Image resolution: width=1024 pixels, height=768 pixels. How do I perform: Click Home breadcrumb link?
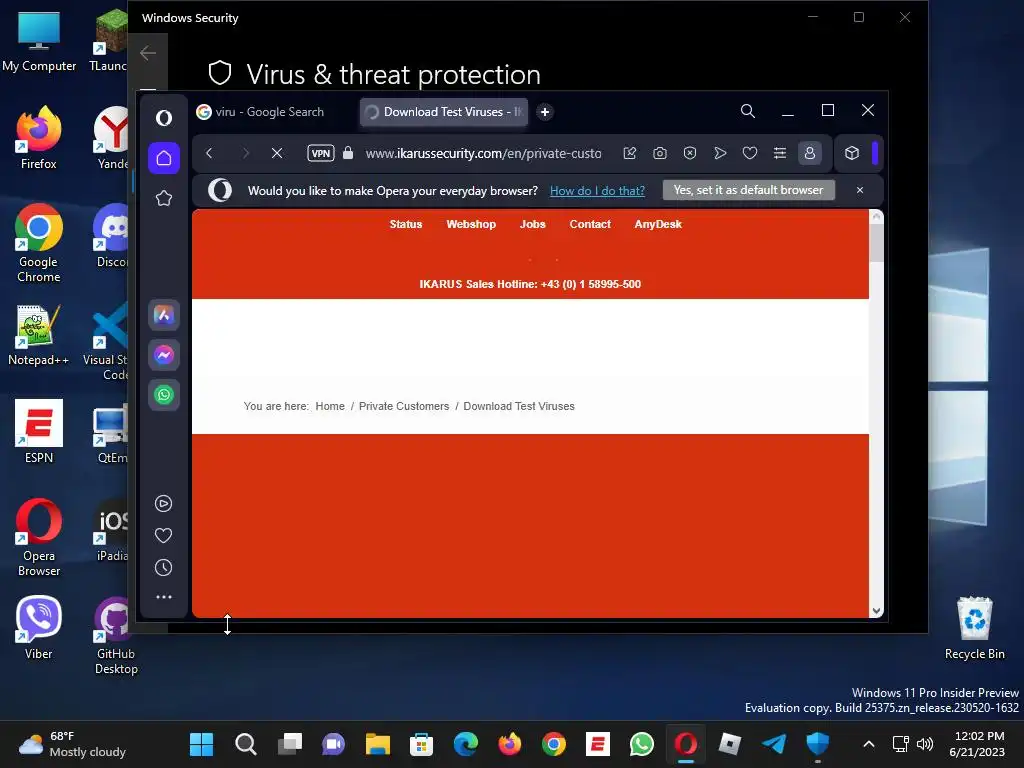tap(330, 406)
